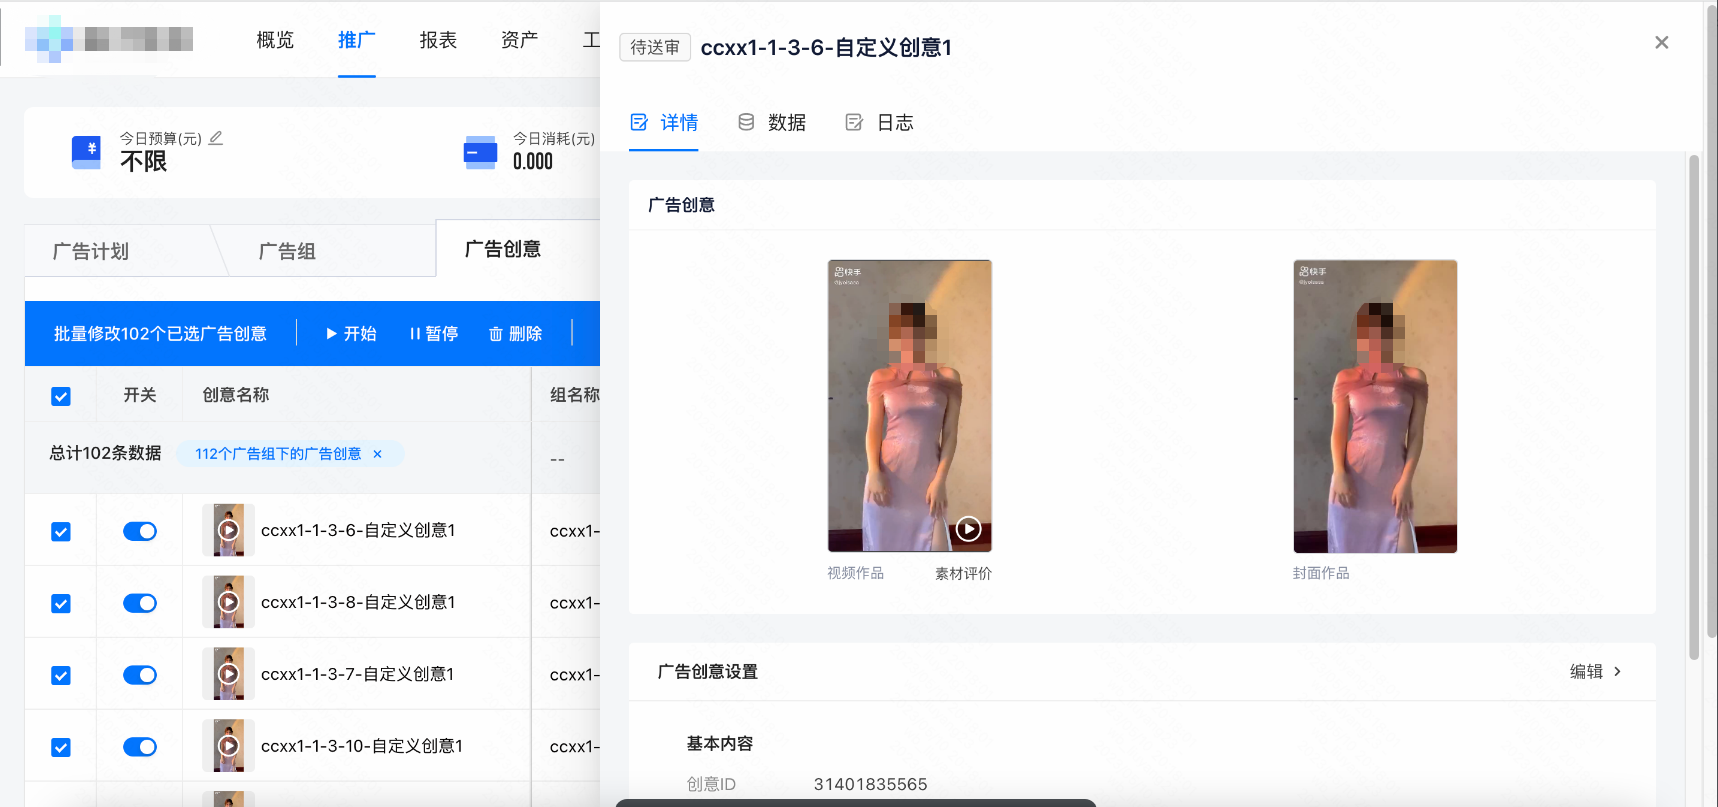Image resolution: width=1718 pixels, height=807 pixels.
Task: Click the 总计102条数据 summary text
Action: pos(105,453)
